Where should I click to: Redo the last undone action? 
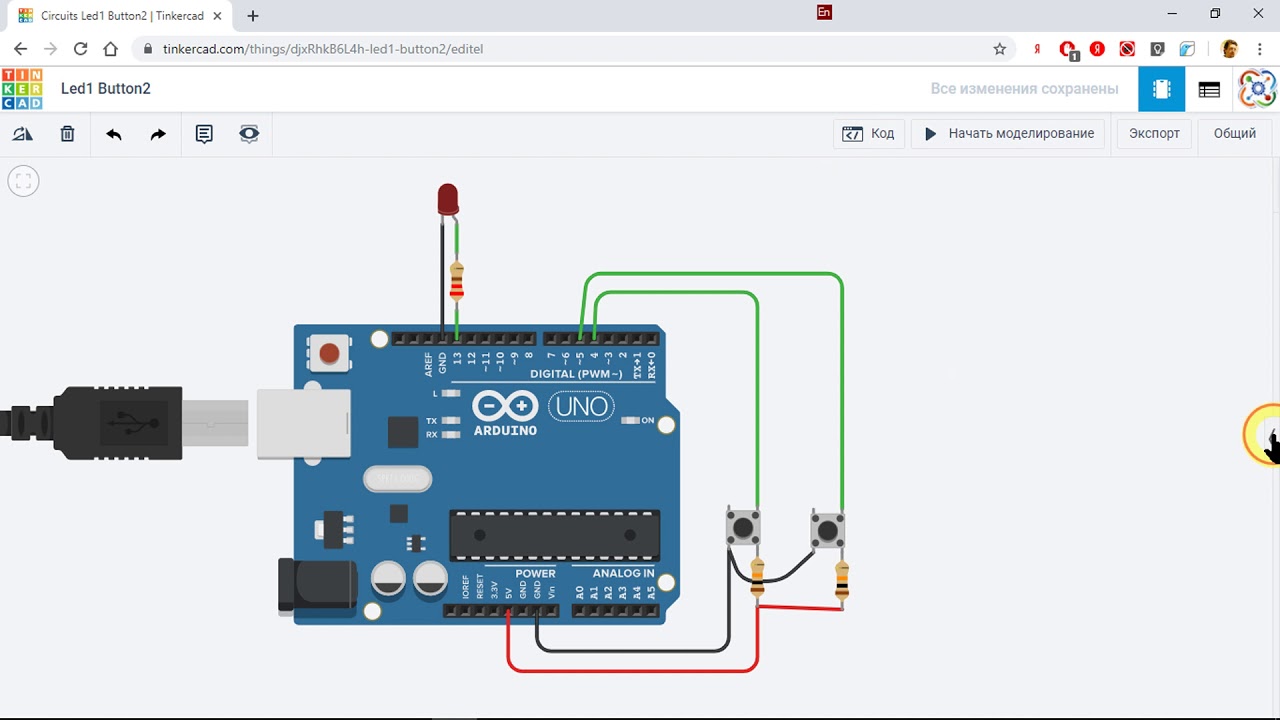pos(158,133)
